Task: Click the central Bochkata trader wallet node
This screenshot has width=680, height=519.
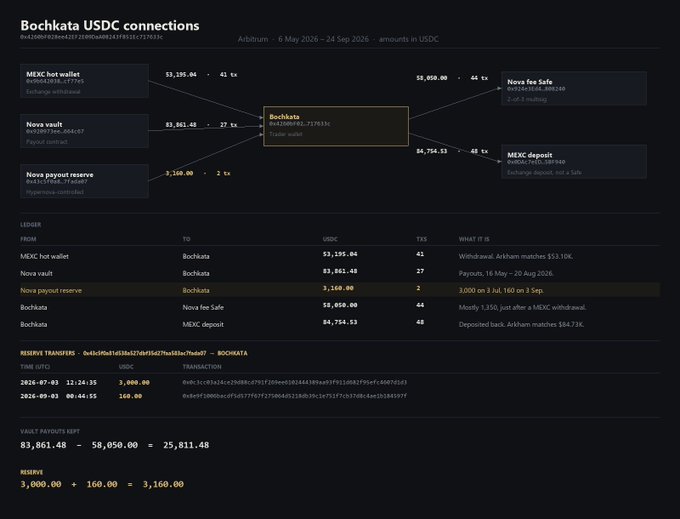Action: point(336,126)
